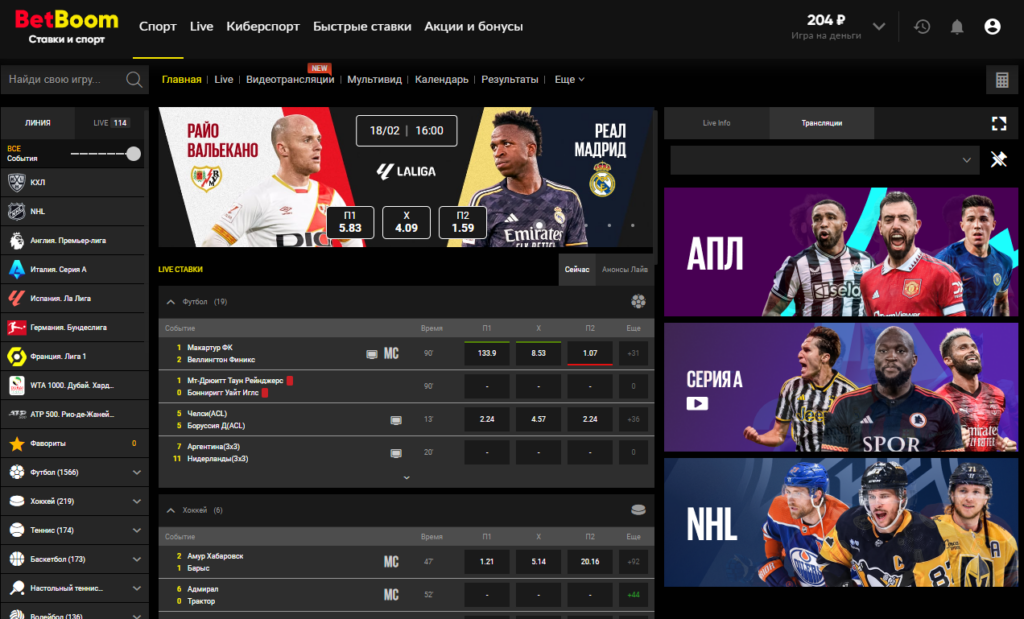Open Акции и бонусы menu item
This screenshot has width=1024, height=619.
coord(473,27)
